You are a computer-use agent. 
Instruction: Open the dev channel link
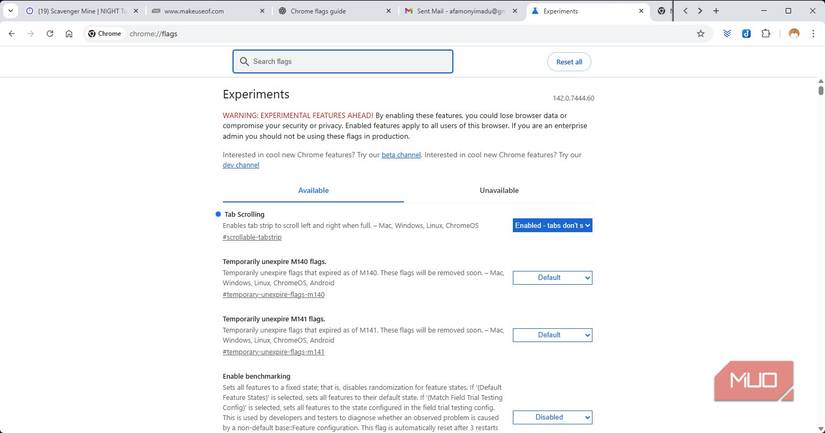pyautogui.click(x=241, y=165)
